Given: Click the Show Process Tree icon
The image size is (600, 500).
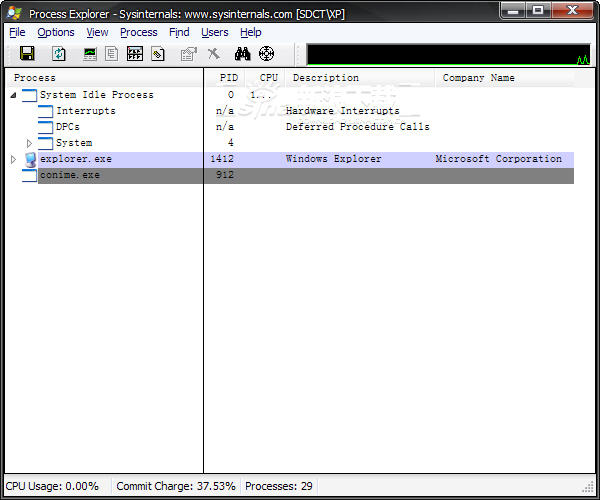Looking at the screenshot, I should [x=111, y=54].
